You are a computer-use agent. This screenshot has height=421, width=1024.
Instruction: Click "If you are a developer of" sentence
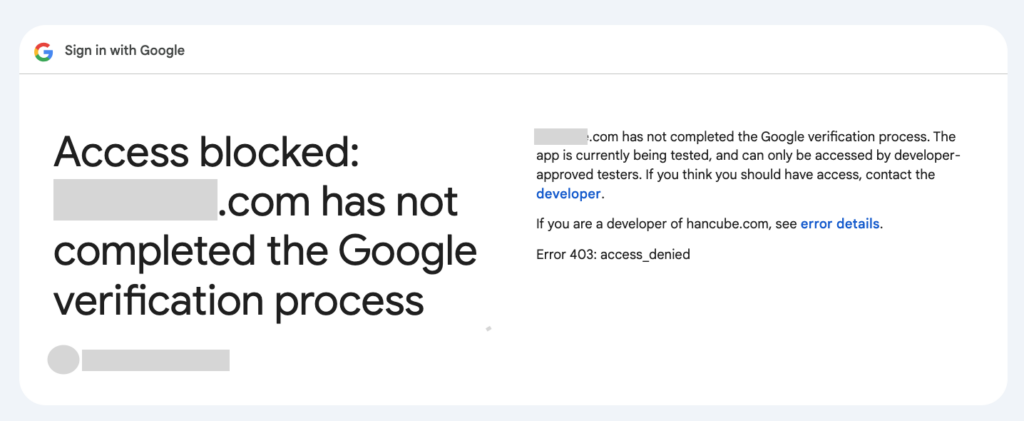(x=610, y=224)
